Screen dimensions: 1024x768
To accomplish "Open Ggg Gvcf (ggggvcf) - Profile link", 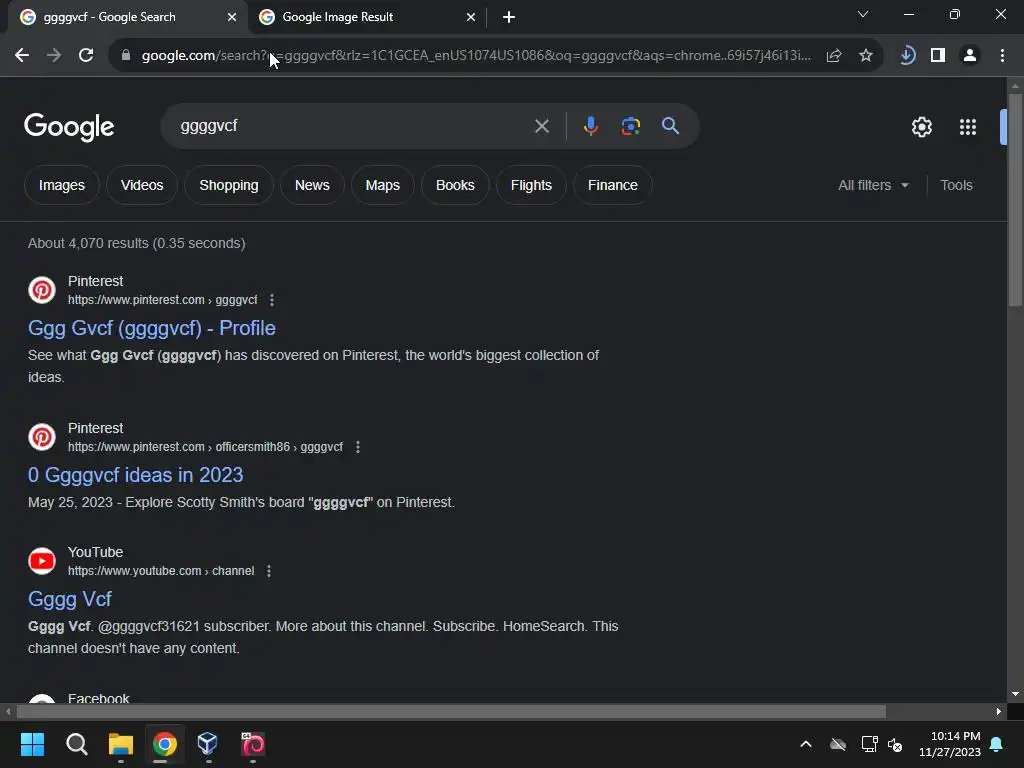I will click(152, 328).
